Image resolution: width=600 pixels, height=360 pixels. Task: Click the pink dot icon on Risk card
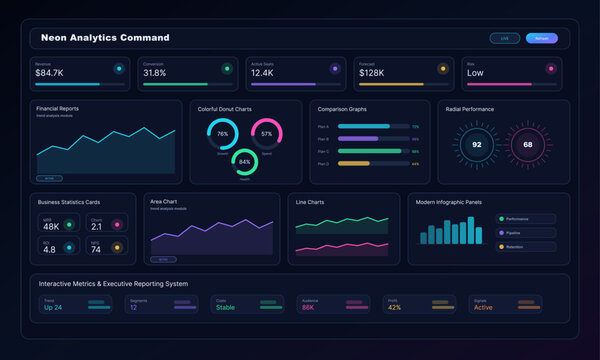point(551,69)
